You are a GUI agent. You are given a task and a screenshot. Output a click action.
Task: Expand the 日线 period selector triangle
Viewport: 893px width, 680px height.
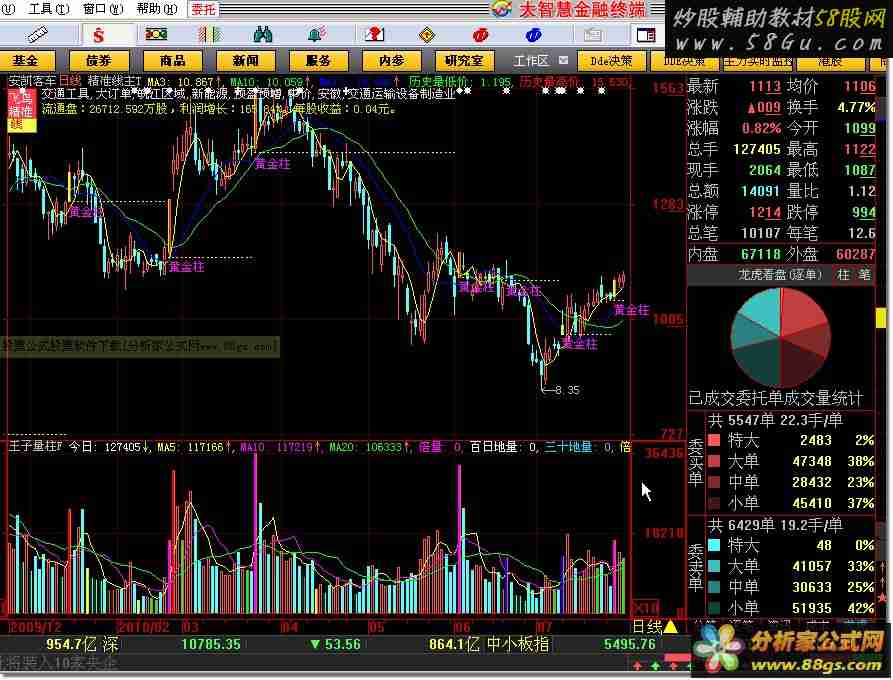coord(671,626)
